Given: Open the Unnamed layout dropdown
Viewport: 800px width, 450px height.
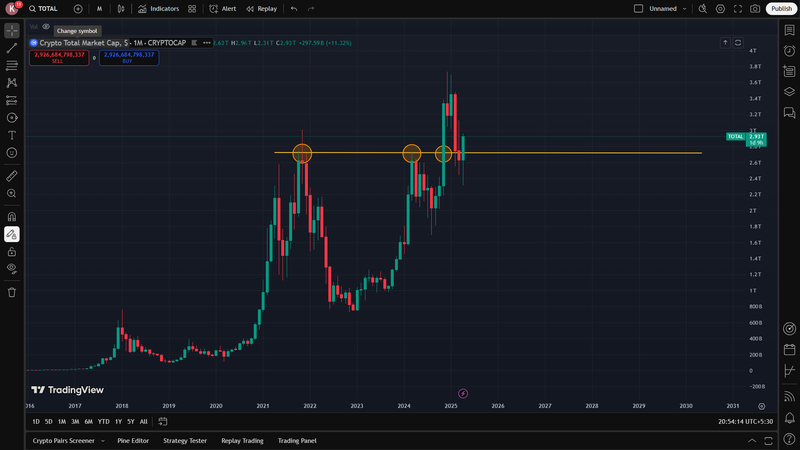Looking at the screenshot, I should pyautogui.click(x=668, y=9).
